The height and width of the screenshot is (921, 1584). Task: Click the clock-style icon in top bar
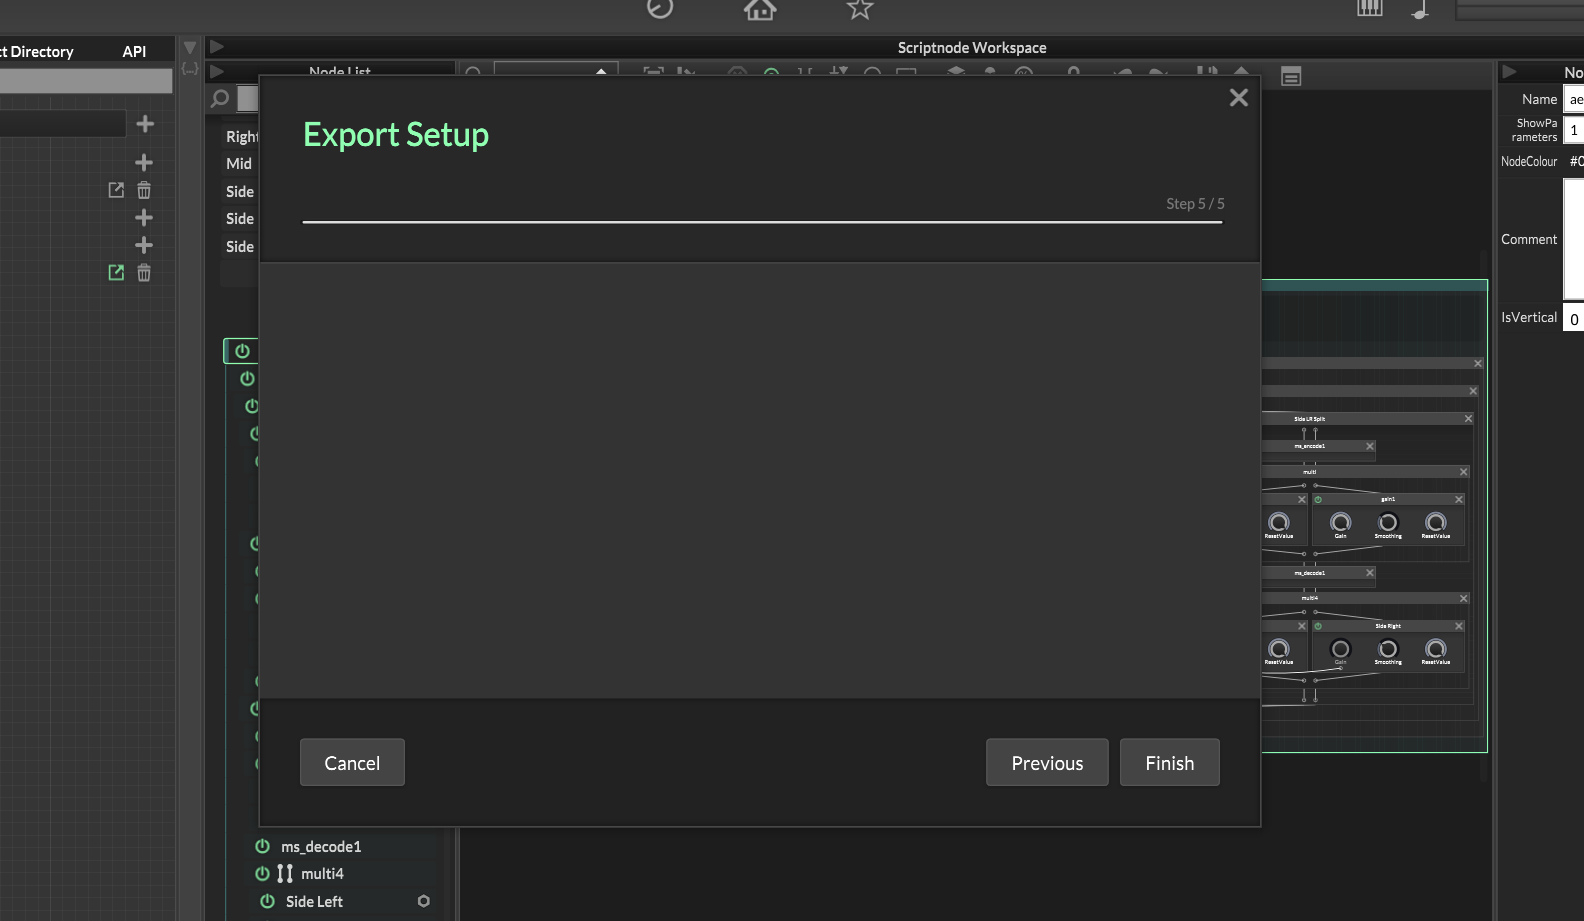tap(660, 8)
